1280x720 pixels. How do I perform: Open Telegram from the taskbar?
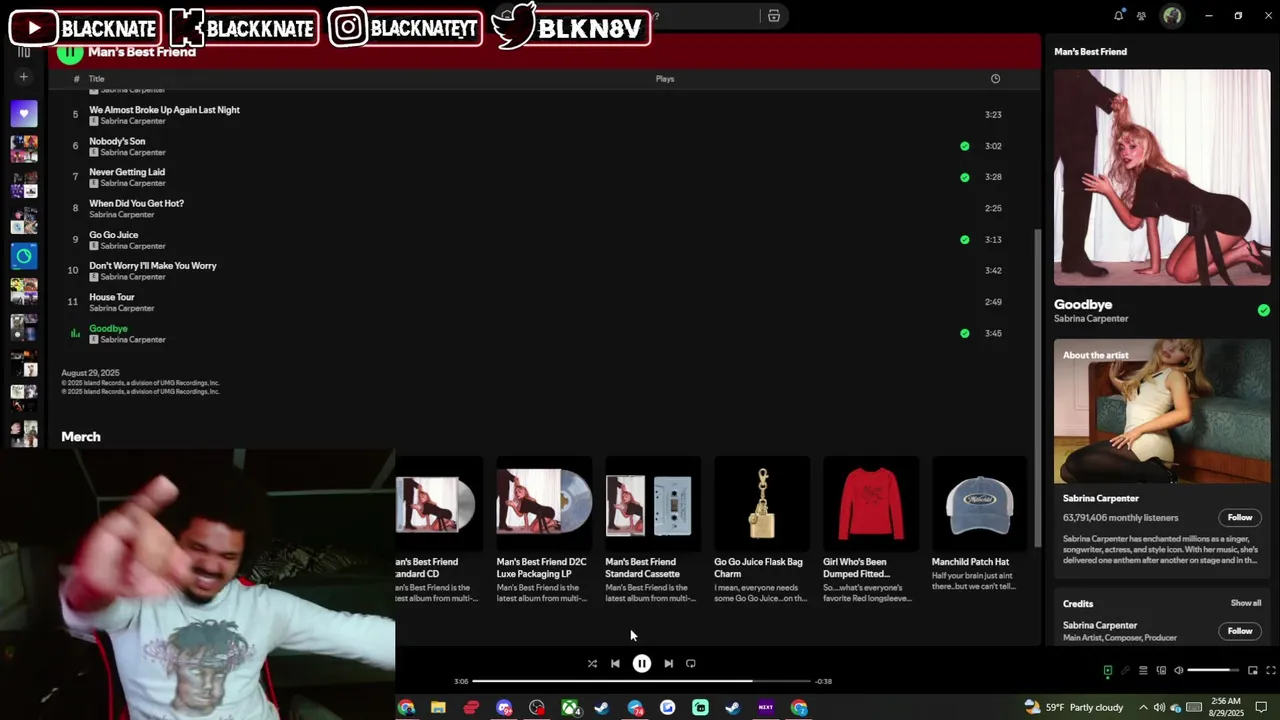pyautogui.click(x=635, y=708)
